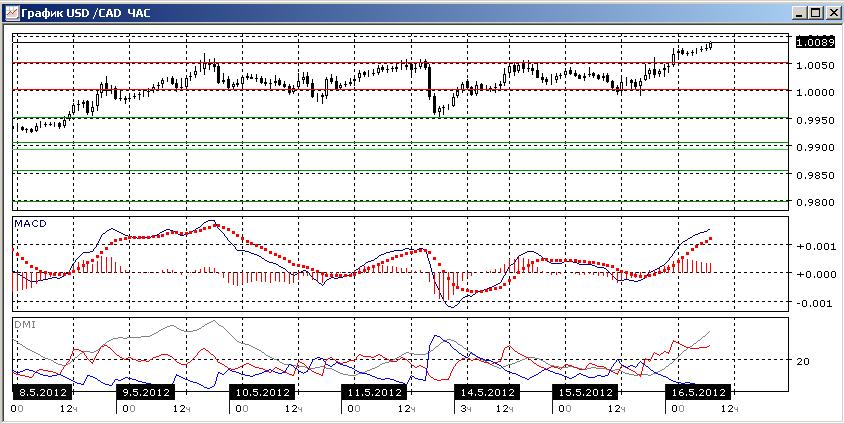Click the 1.0000 price axis label
The height and width of the screenshot is (424, 844).
814,93
